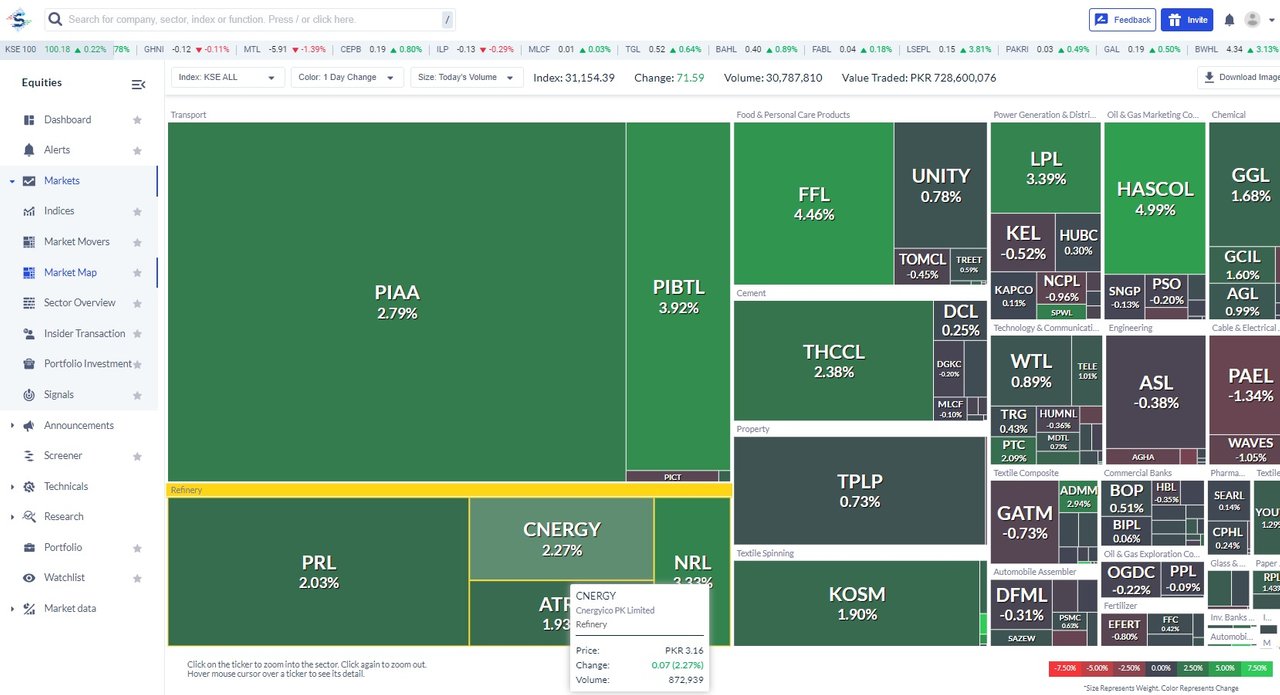Open the Index: KSE ALL dropdown
The image size is (1280, 695).
[x=227, y=77]
